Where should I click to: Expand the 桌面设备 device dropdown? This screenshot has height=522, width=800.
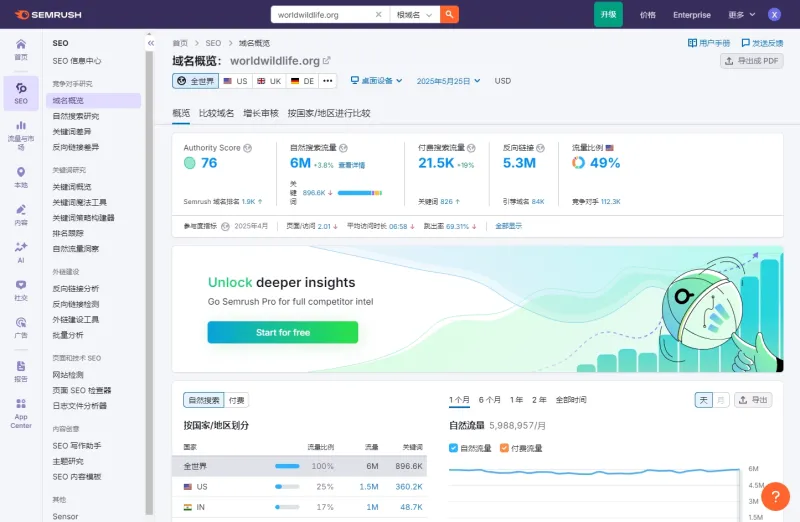click(x=377, y=81)
